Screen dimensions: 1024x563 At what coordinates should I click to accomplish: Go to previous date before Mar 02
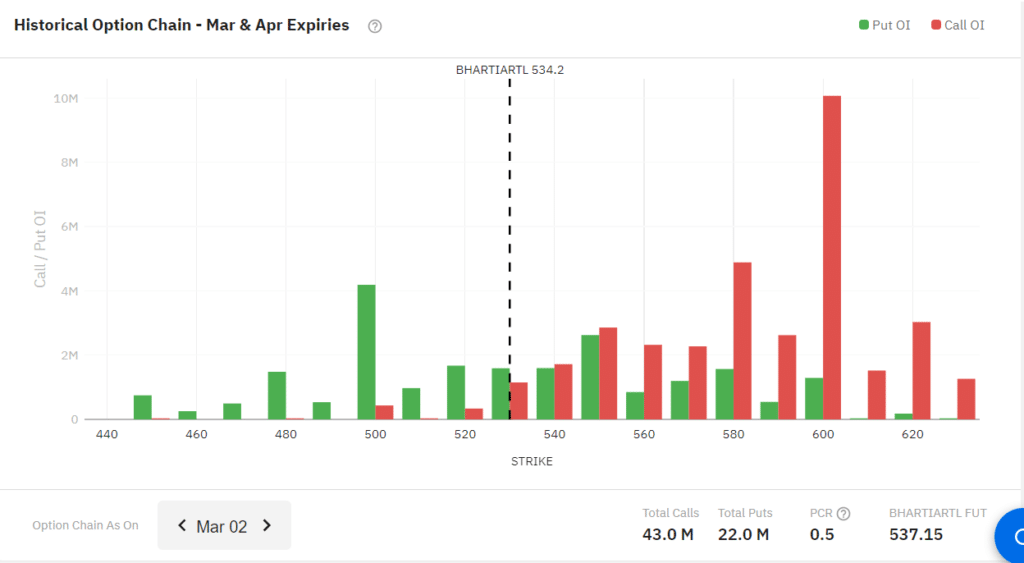coord(182,526)
